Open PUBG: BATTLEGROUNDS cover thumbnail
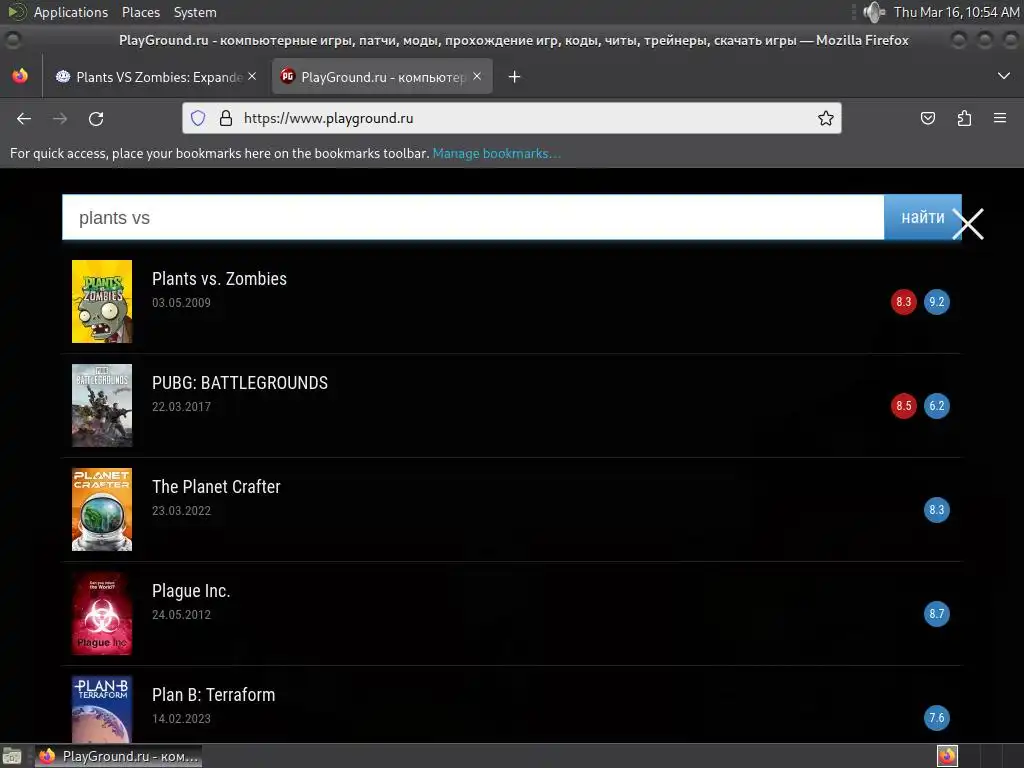The width and height of the screenshot is (1024, 768). click(102, 405)
